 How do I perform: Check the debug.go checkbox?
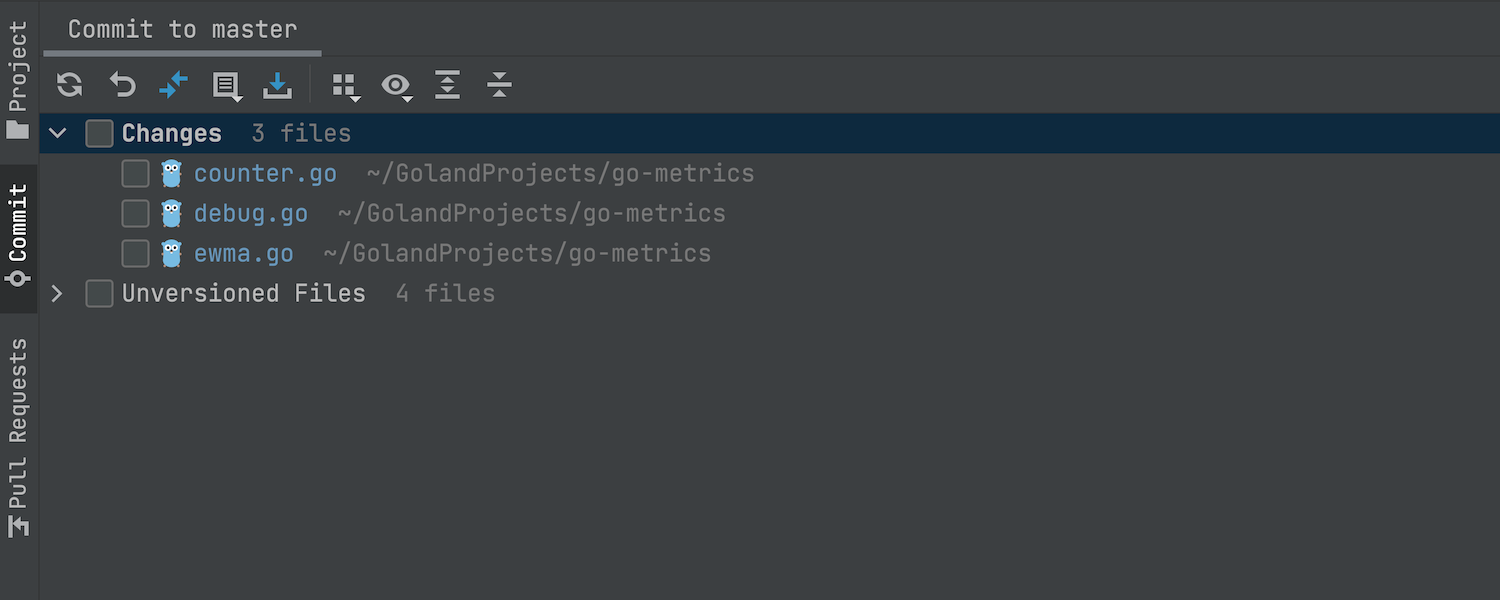coord(135,214)
